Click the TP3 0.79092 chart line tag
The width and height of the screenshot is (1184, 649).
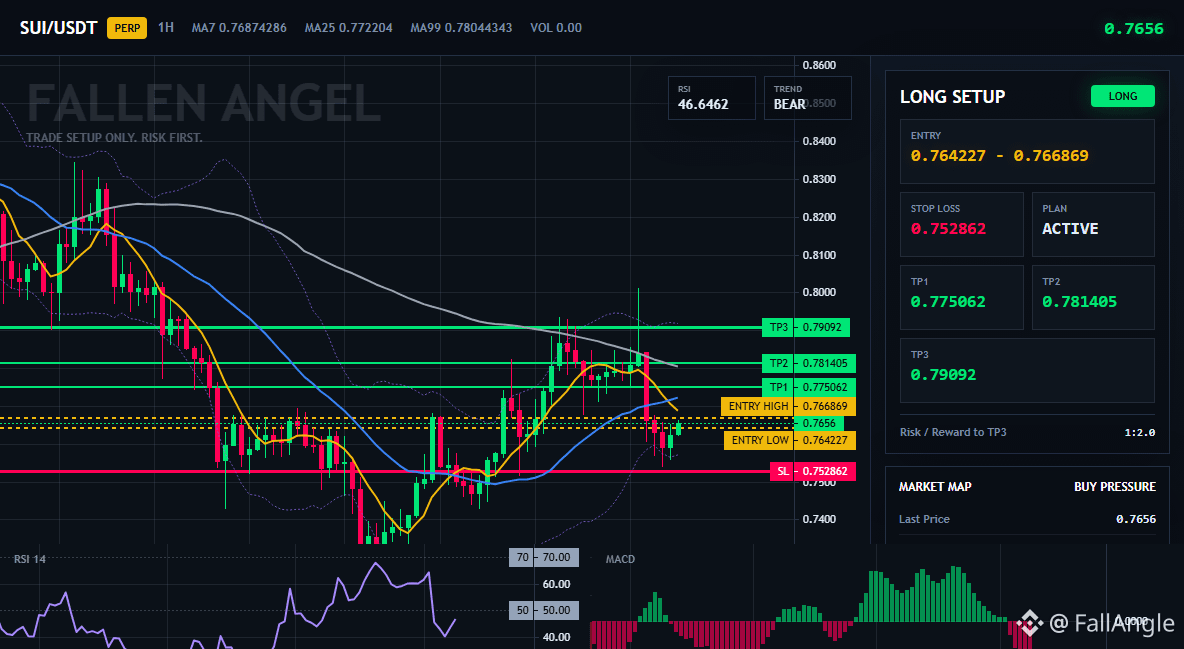(806, 327)
